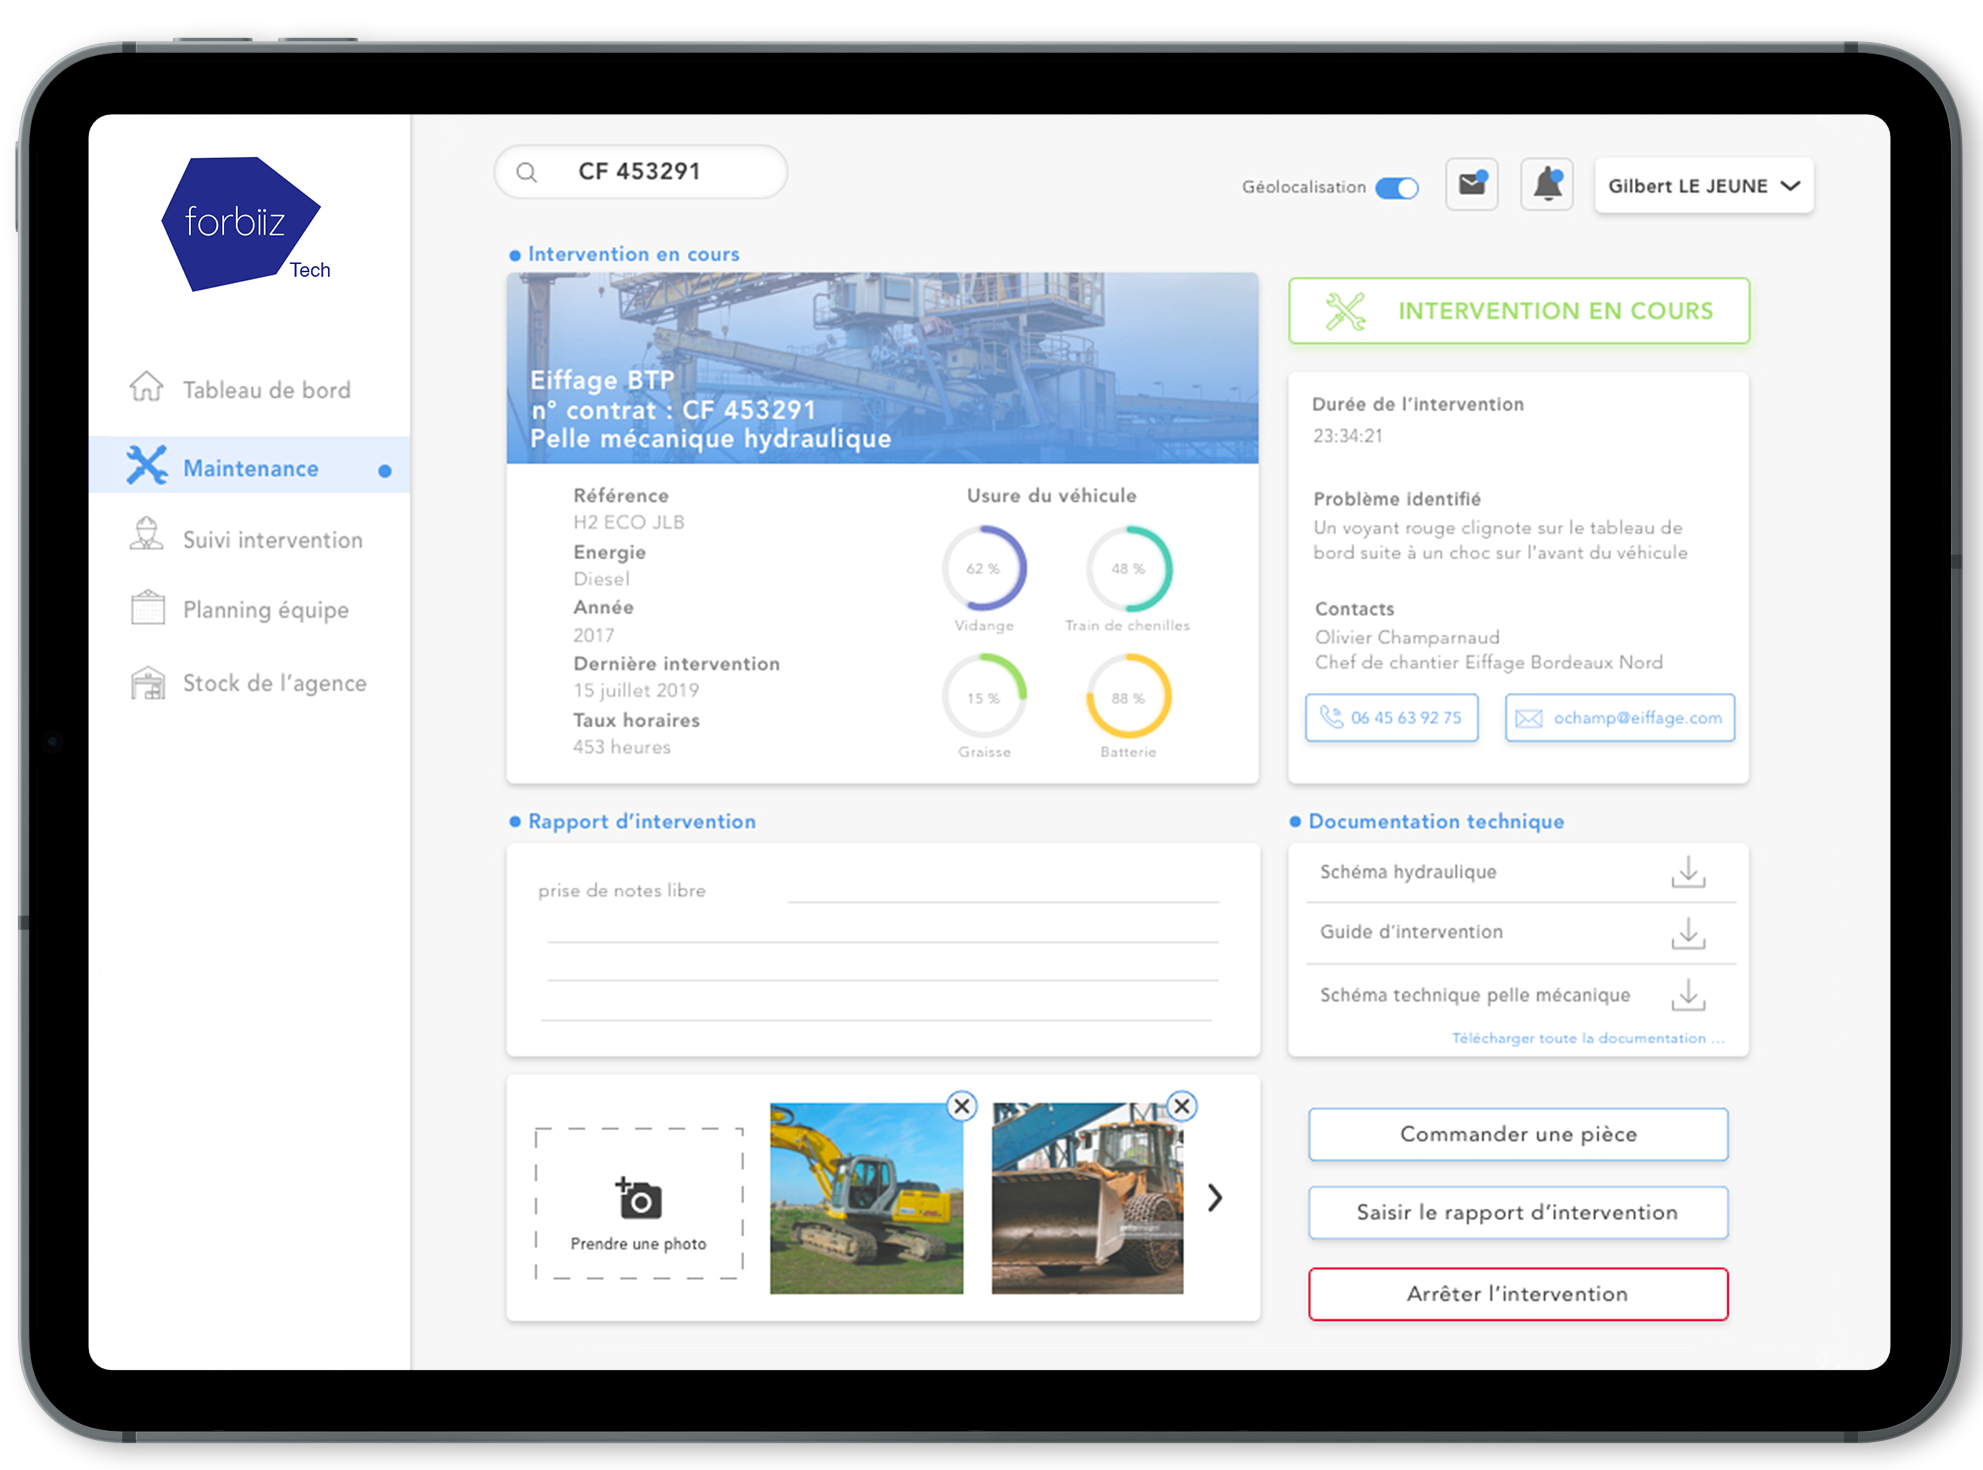Image resolution: width=1983 pixels, height=1470 pixels.
Task: Click the CF 453291 search field
Action: tap(641, 172)
